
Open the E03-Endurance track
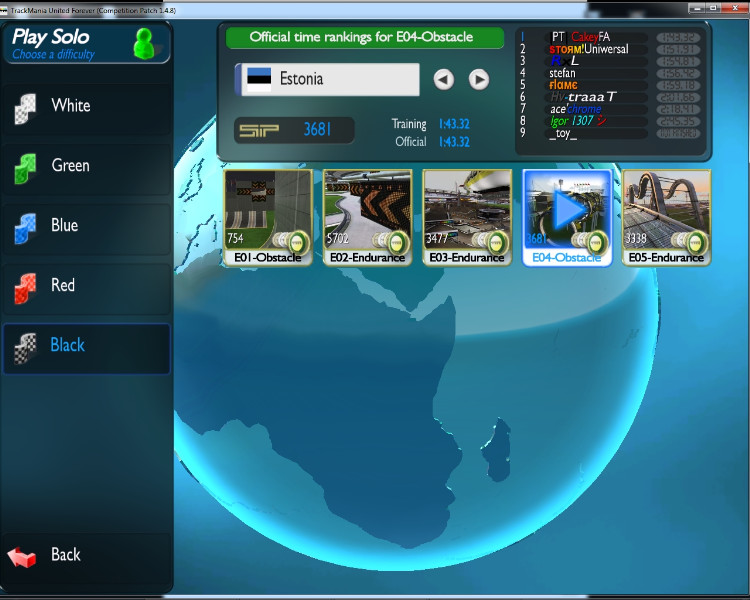(x=467, y=217)
